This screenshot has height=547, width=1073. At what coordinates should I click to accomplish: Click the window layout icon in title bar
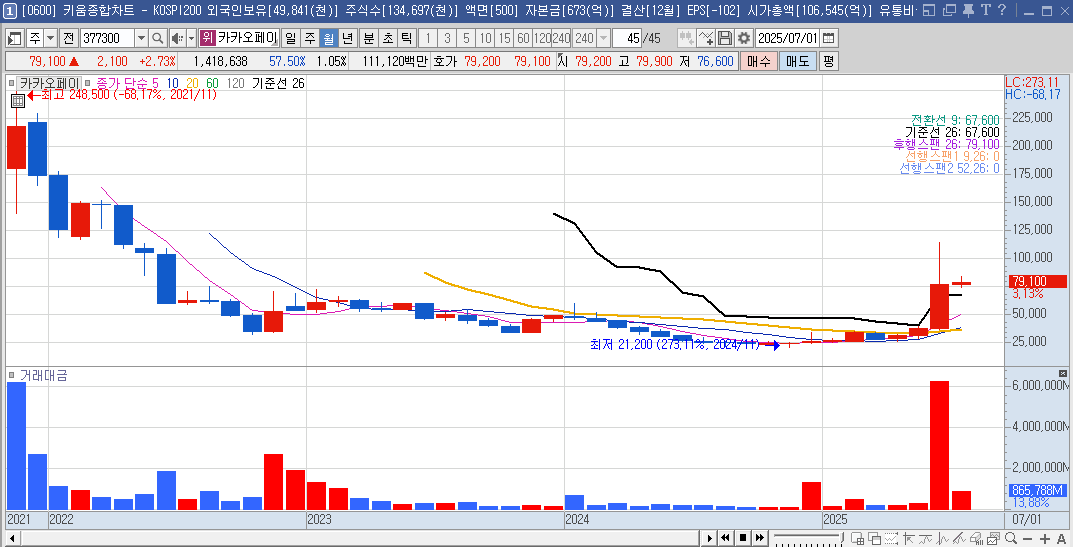coord(929,10)
